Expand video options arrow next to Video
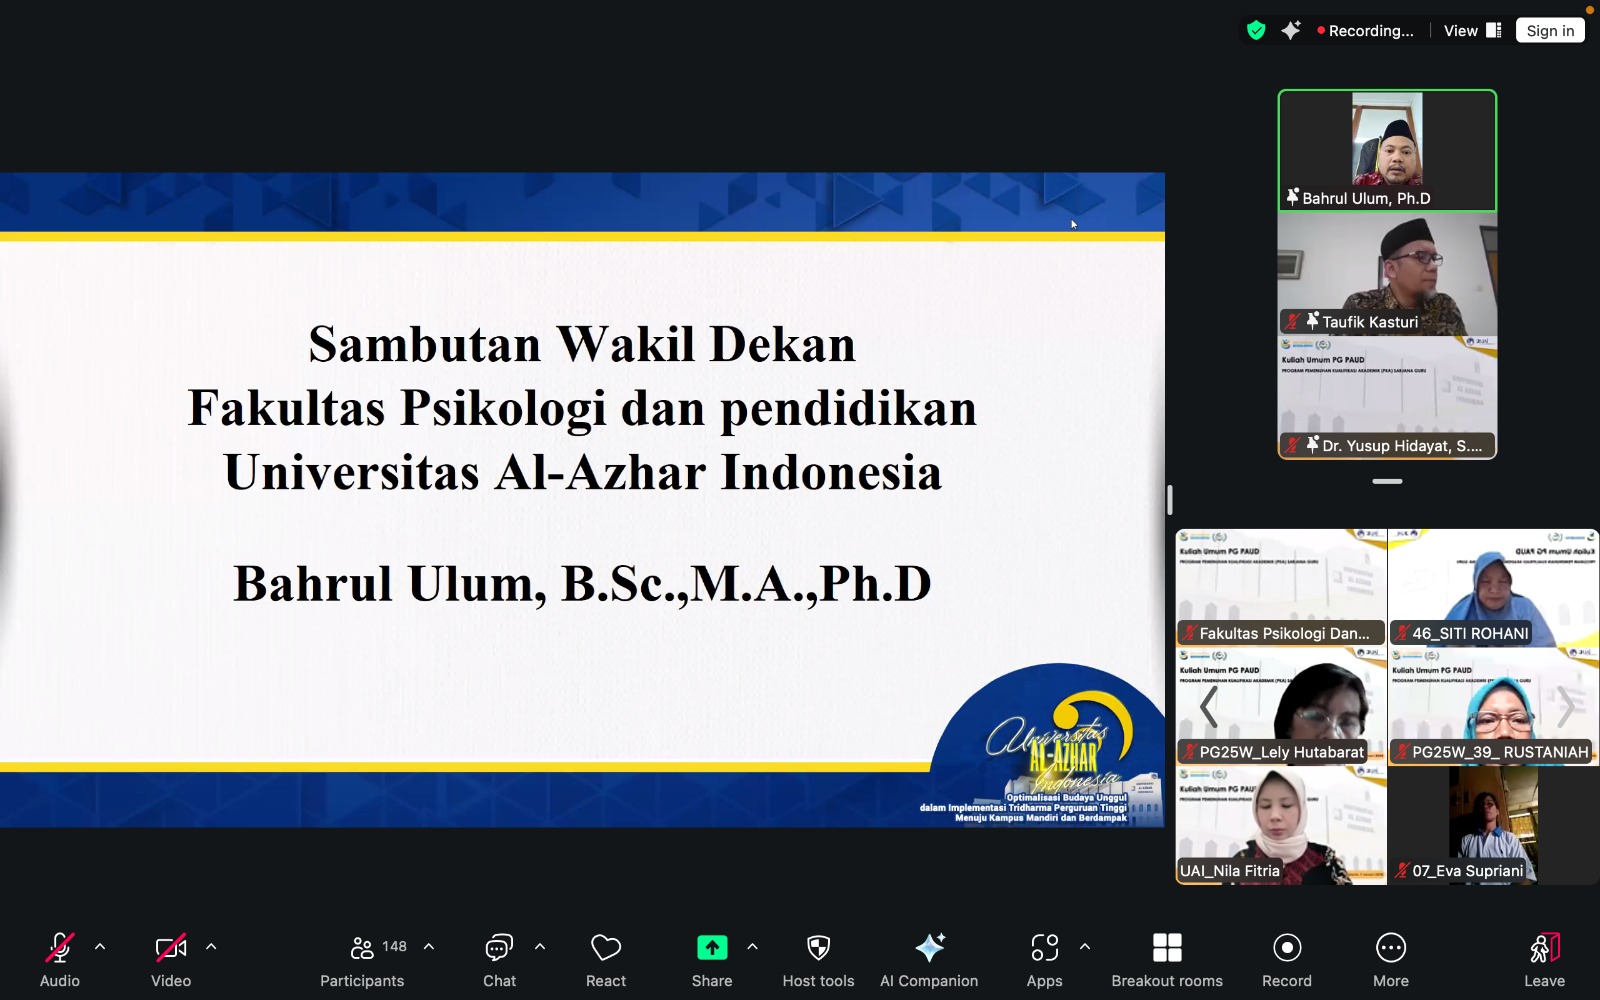1600x1000 pixels. click(x=211, y=946)
